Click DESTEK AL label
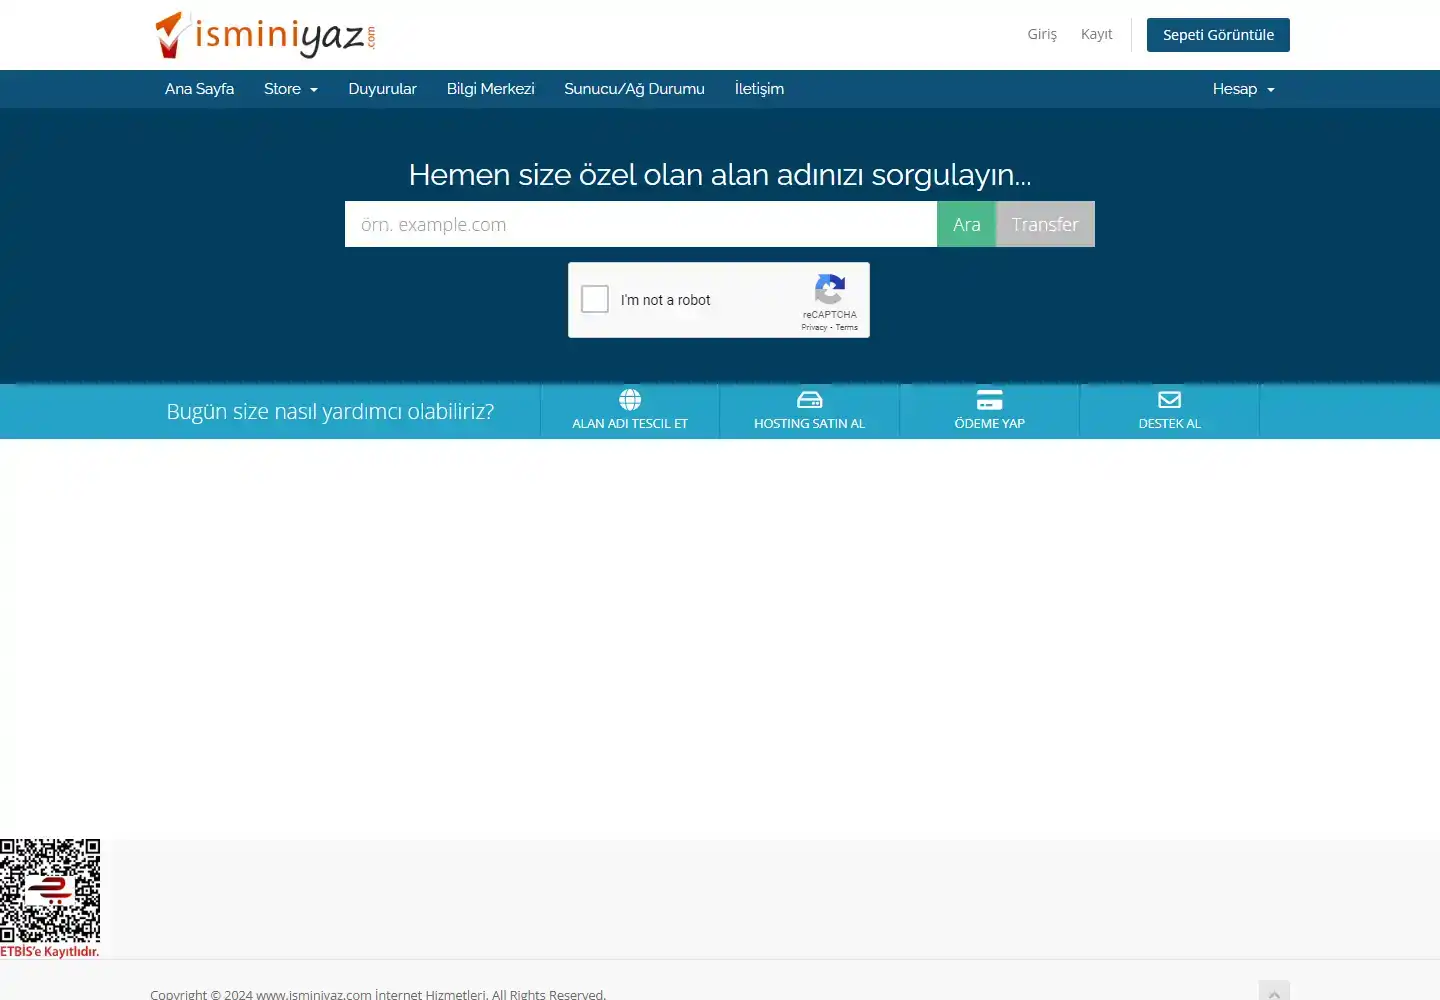The width and height of the screenshot is (1440, 1000). pos(1170,424)
